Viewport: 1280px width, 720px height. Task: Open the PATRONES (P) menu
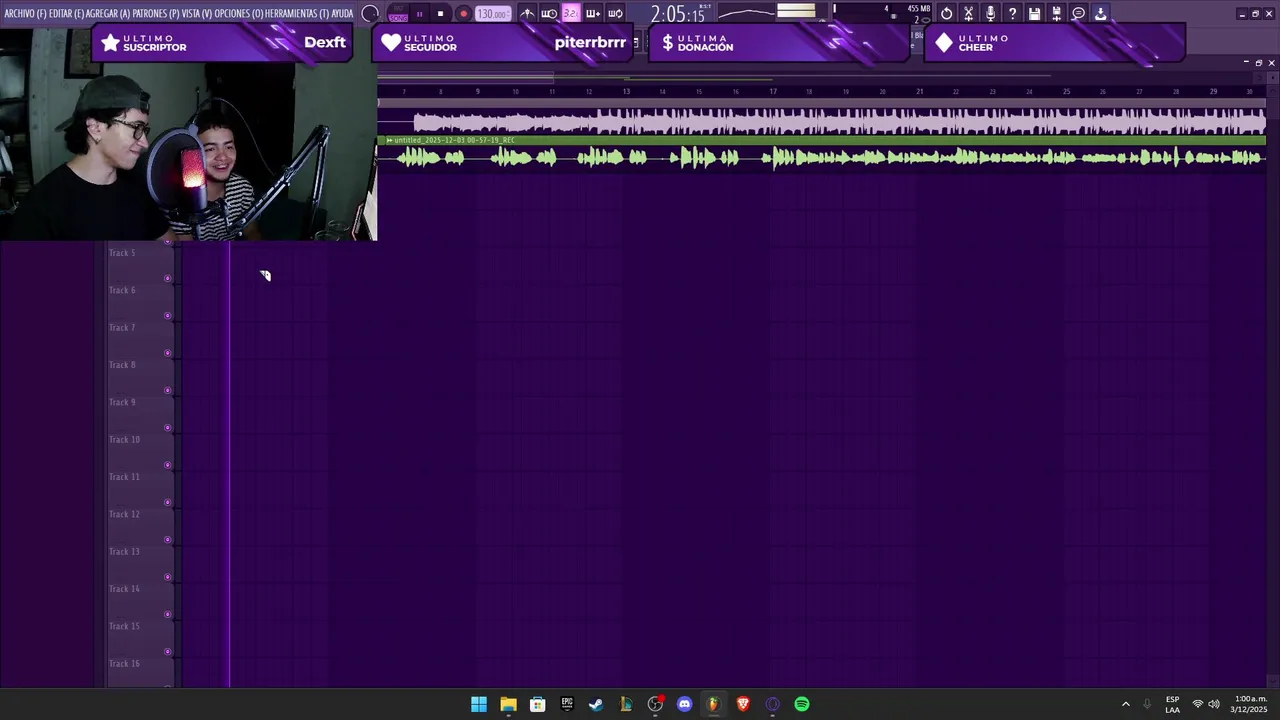[156, 14]
